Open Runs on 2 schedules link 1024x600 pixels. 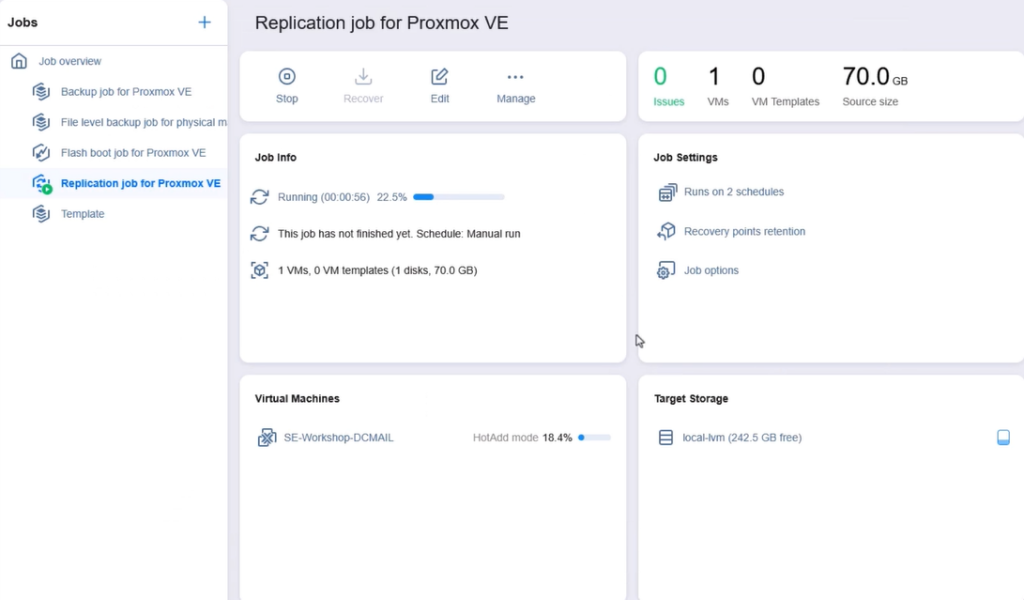click(733, 192)
